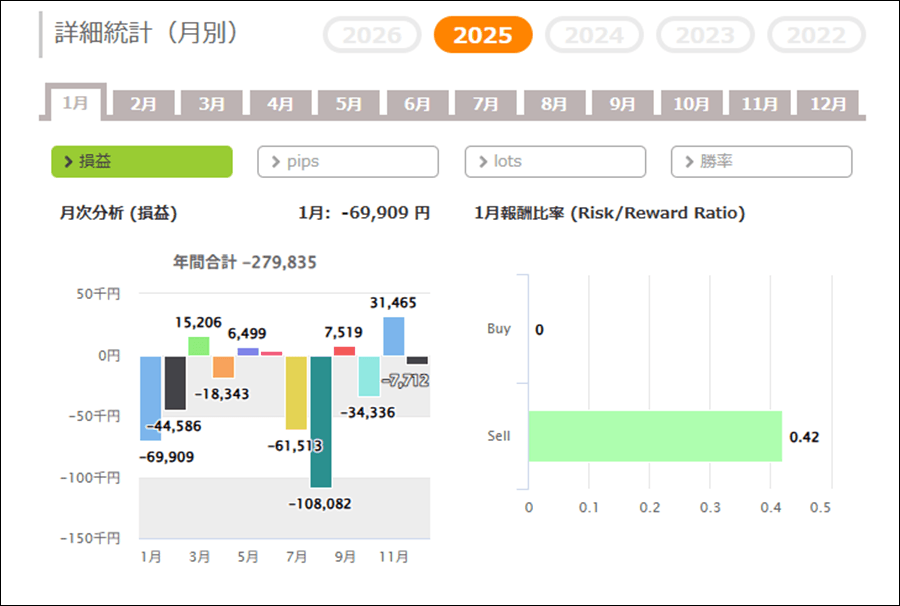This screenshot has height=606, width=900.
Task: Click the active 2025 year button
Action: (483, 35)
